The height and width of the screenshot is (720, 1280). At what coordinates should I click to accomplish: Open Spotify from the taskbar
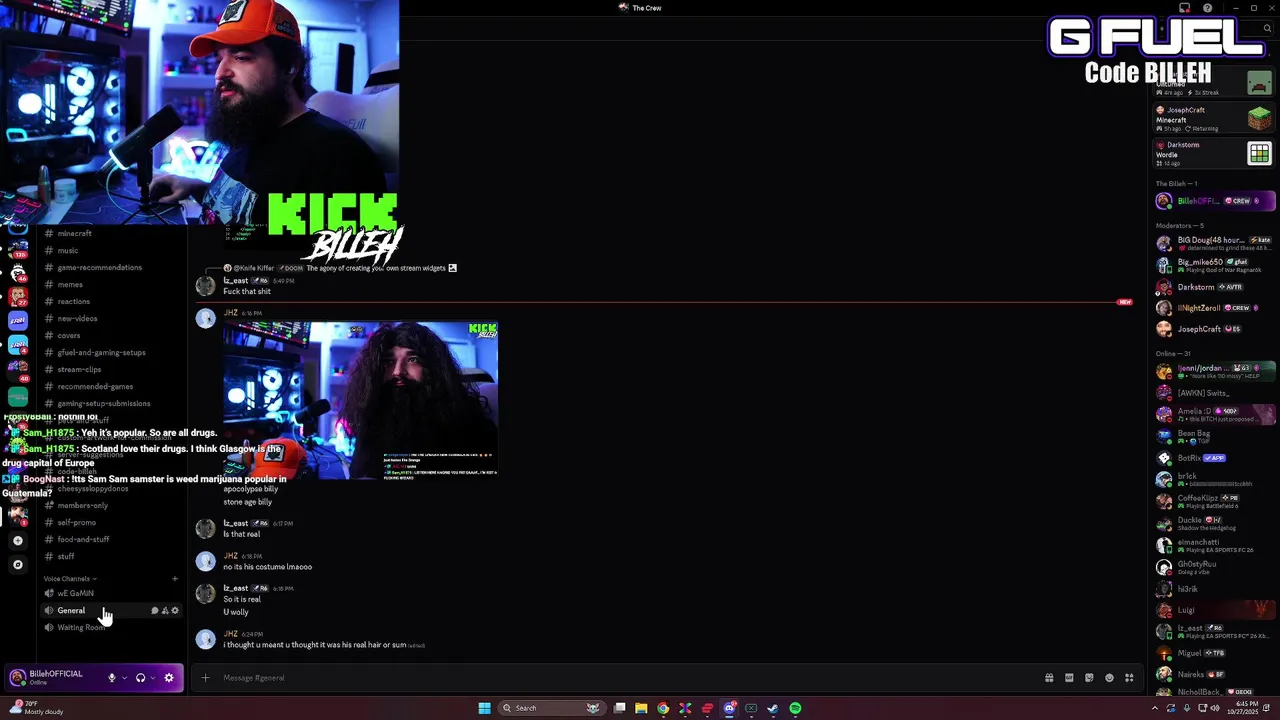click(x=795, y=708)
